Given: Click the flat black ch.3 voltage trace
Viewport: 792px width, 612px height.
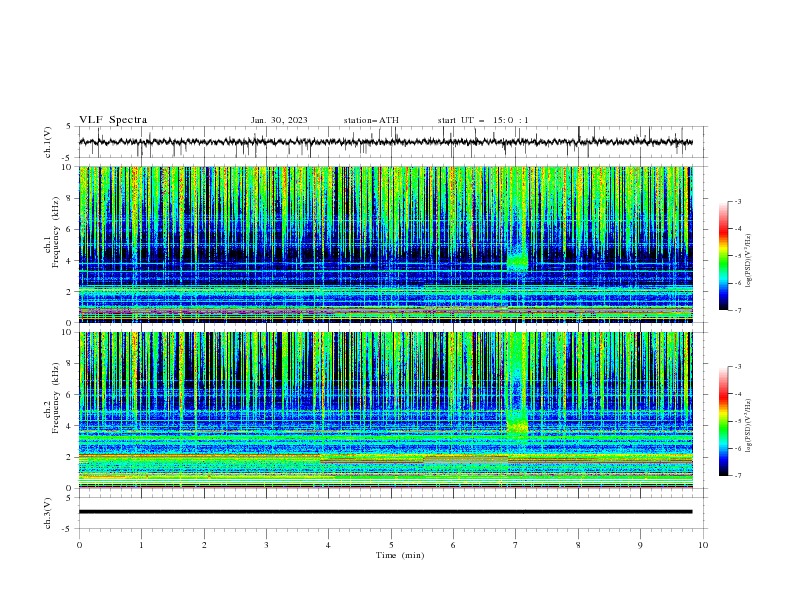Looking at the screenshot, I should (x=385, y=512).
